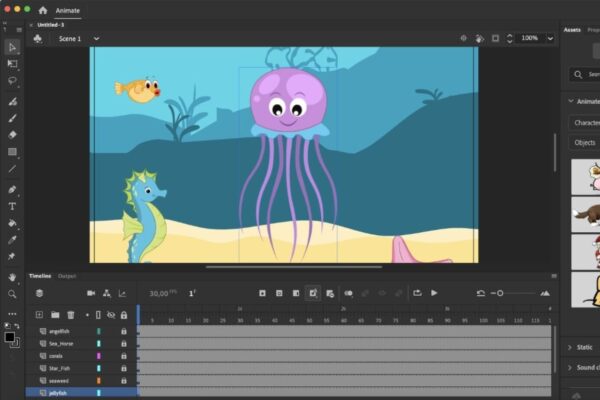Click the black stroke color swatch

(9, 337)
